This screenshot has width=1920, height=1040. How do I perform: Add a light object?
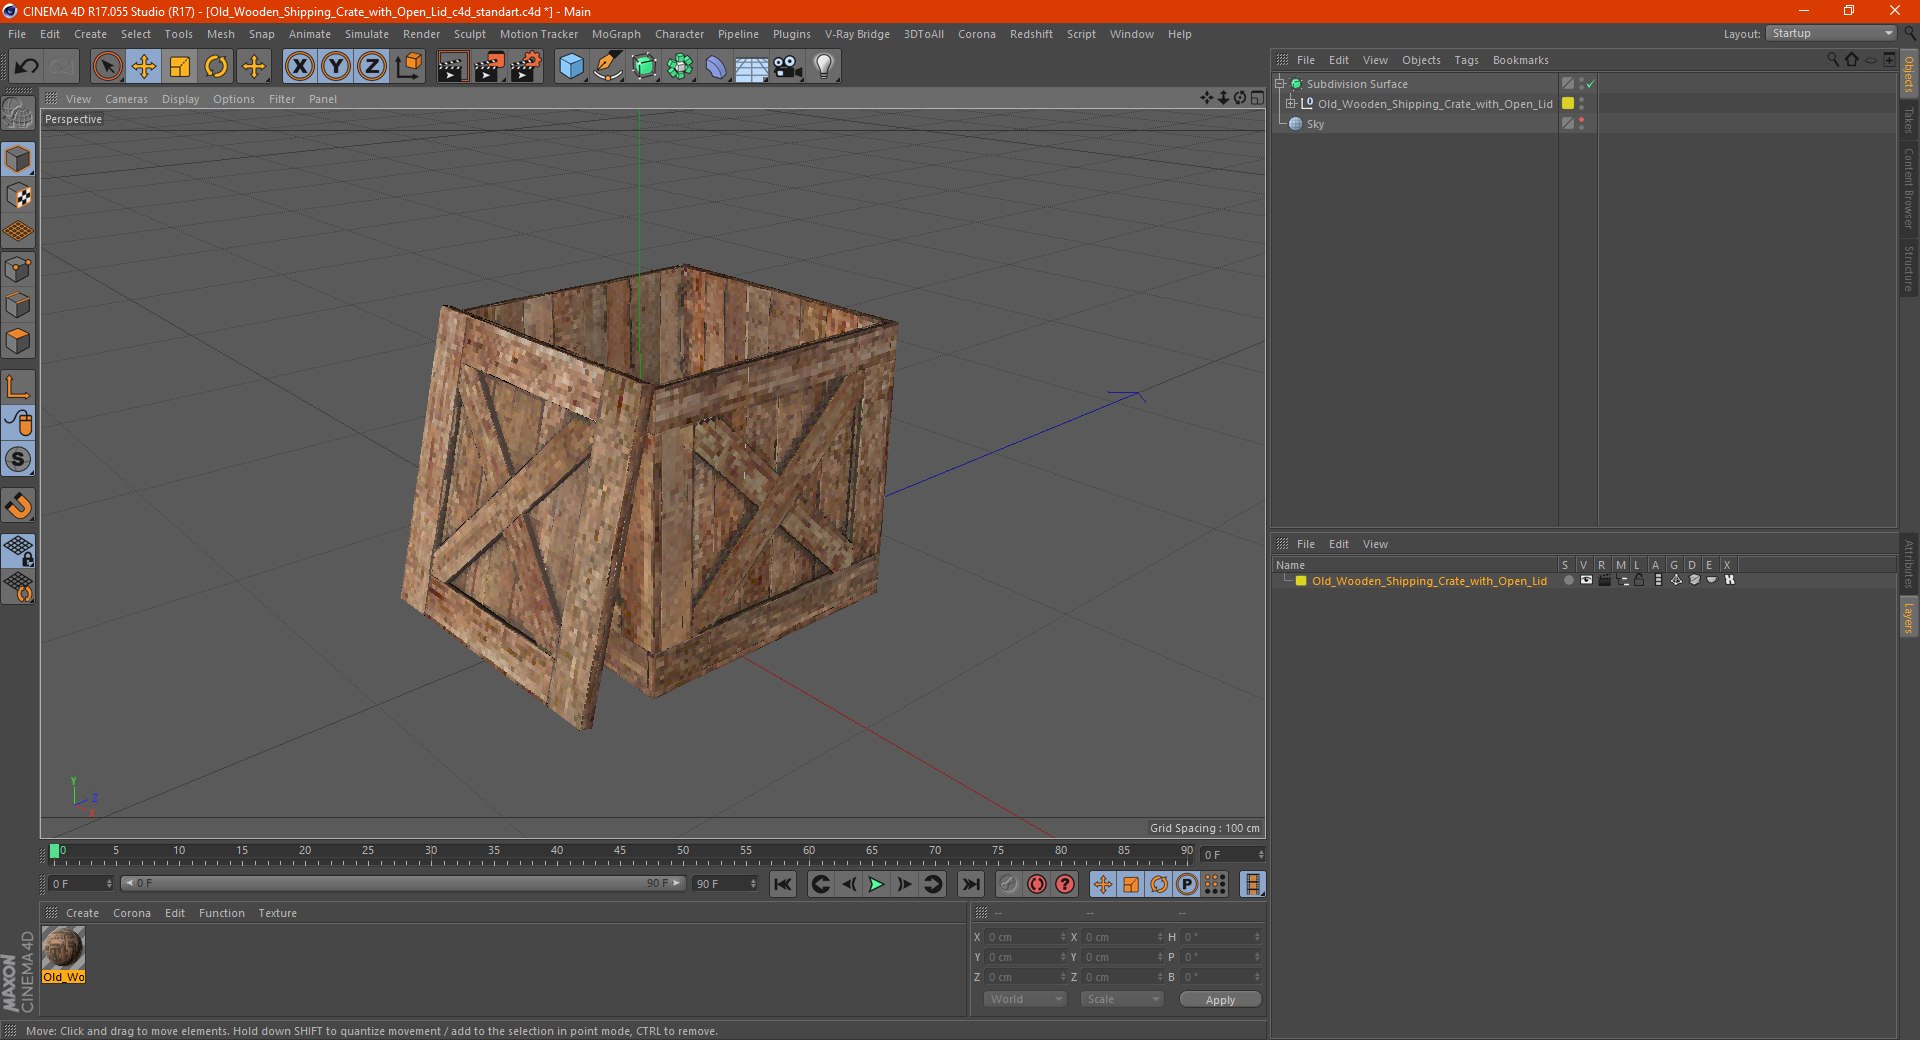[x=824, y=67]
